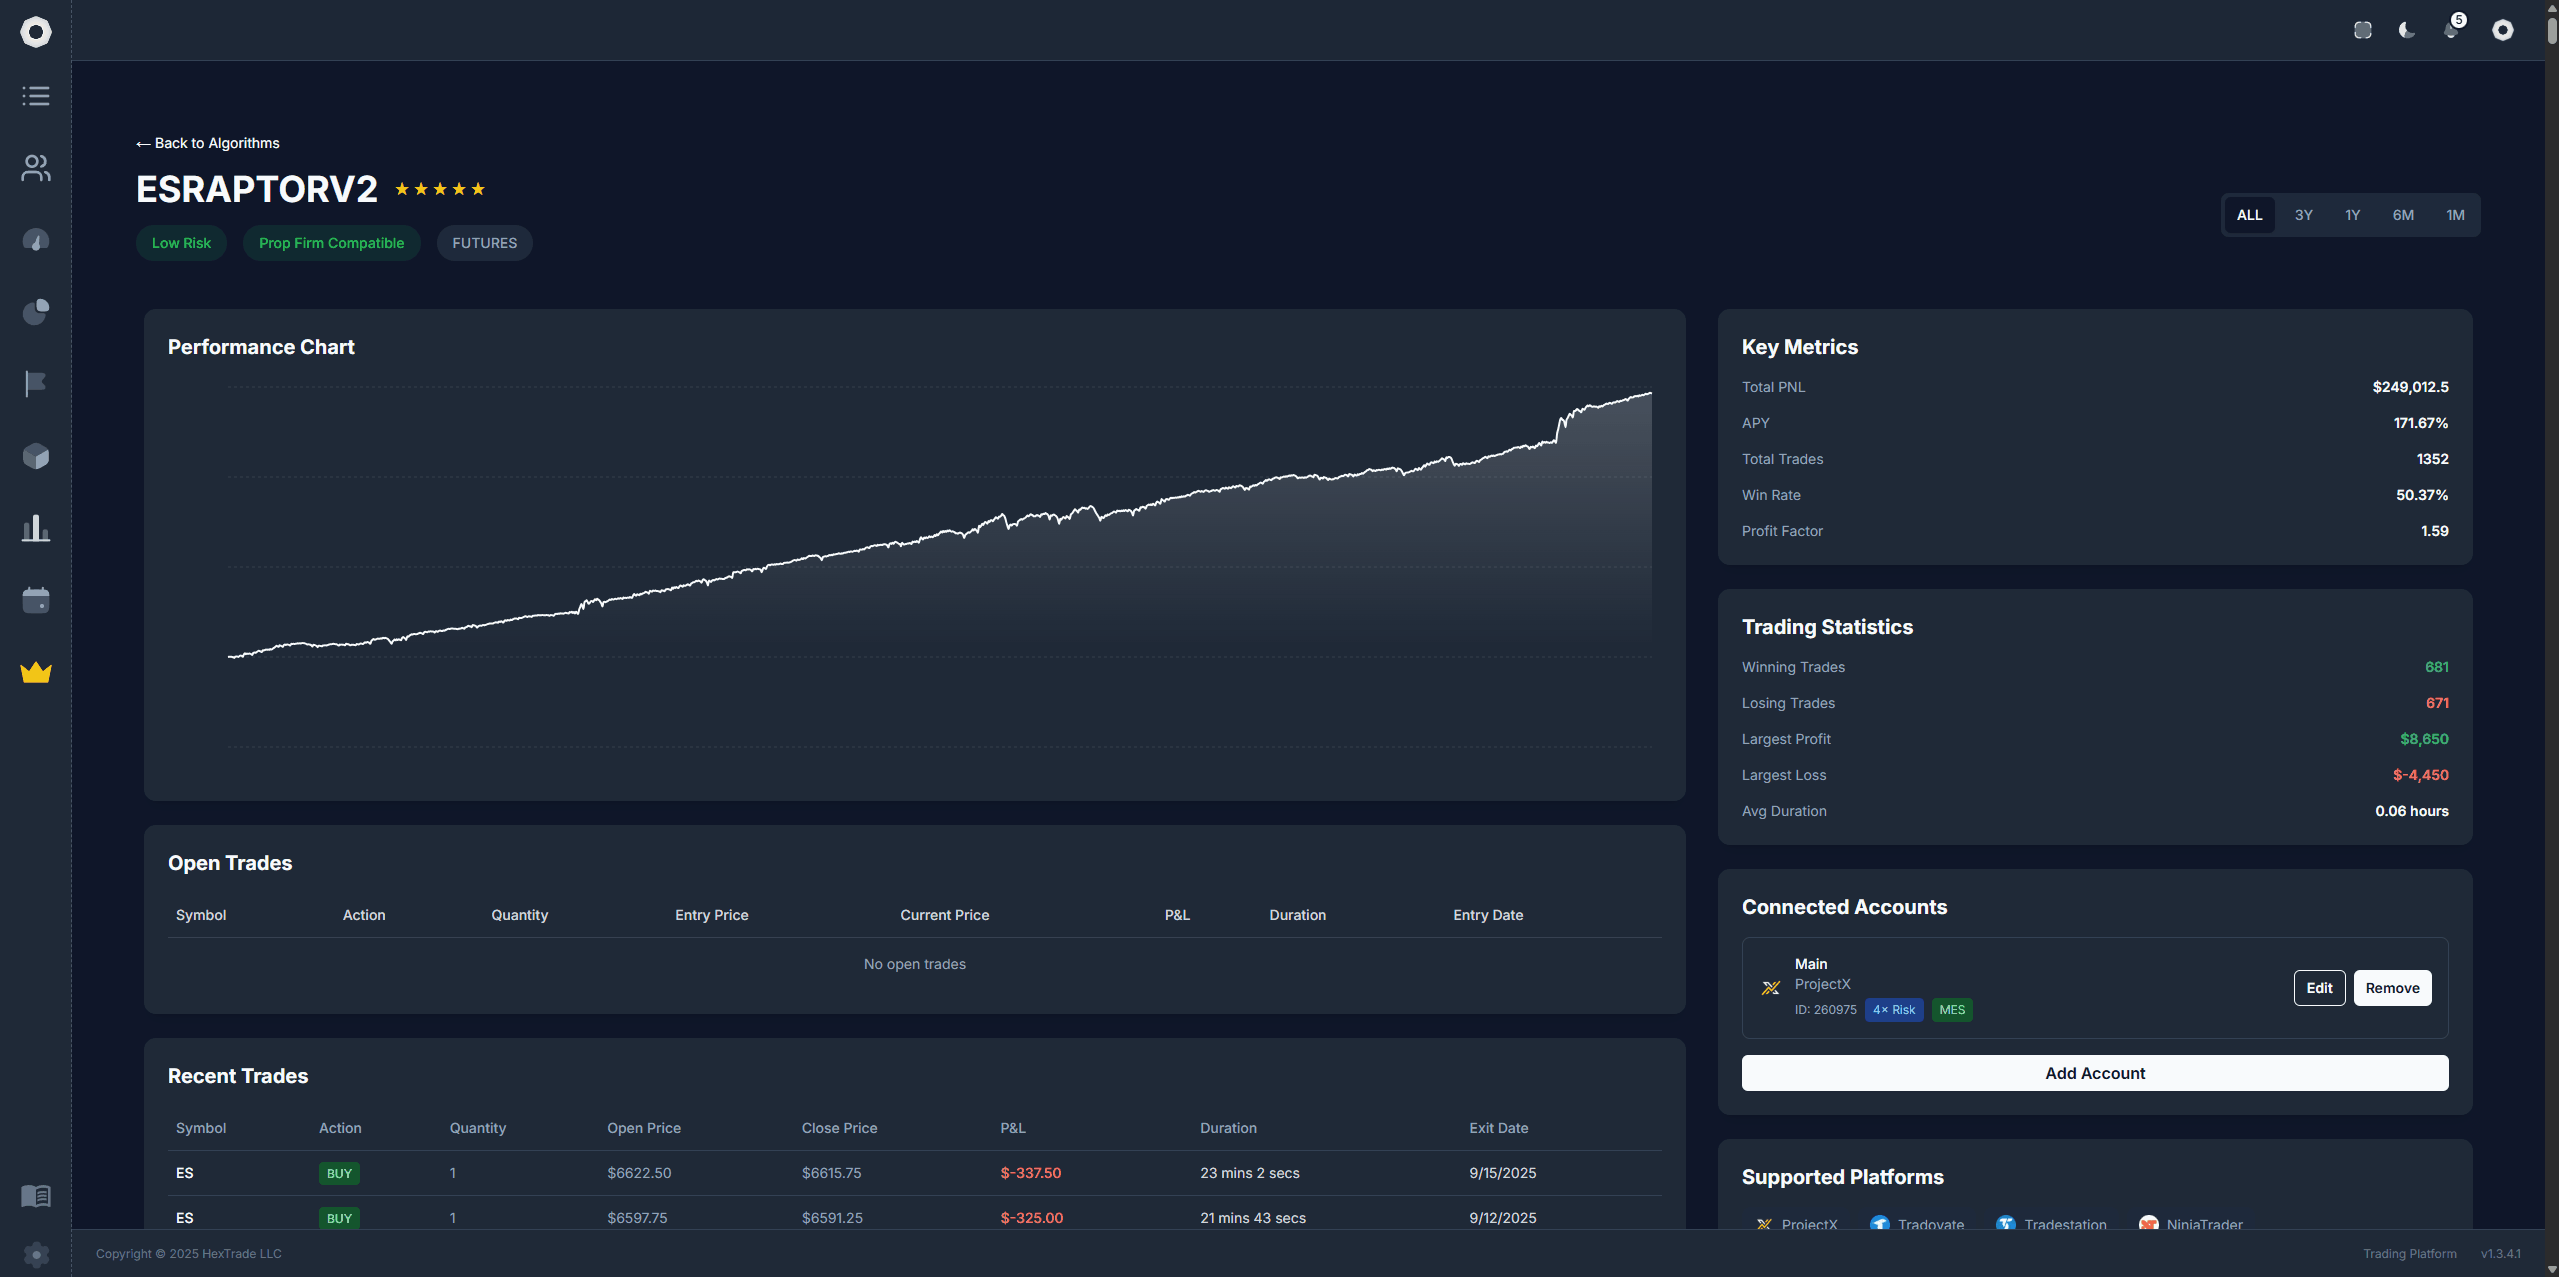
Task: Go back via Back to Algorithms link
Action: tap(208, 143)
